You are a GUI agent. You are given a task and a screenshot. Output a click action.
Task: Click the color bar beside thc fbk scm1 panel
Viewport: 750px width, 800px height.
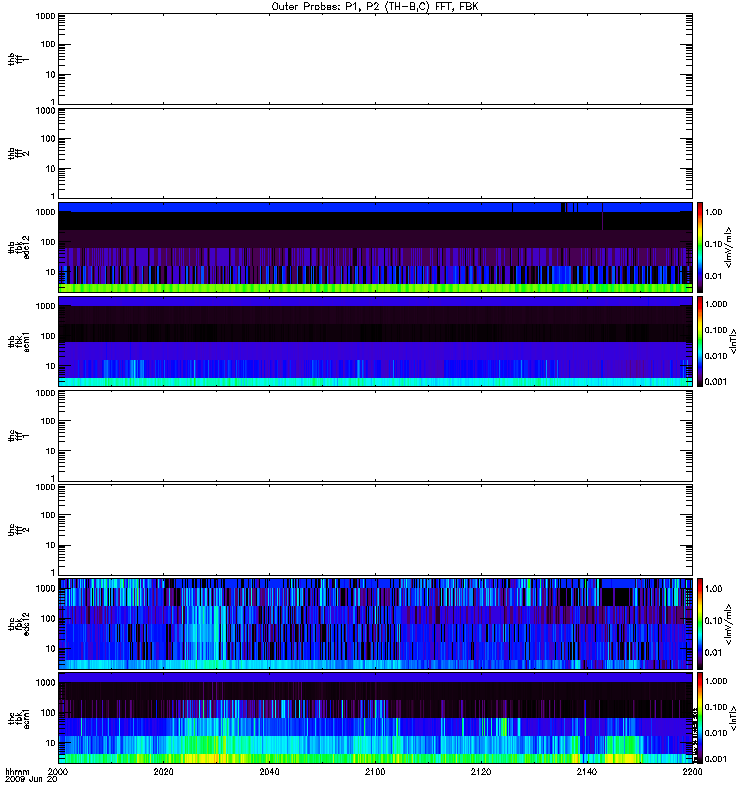pos(700,718)
